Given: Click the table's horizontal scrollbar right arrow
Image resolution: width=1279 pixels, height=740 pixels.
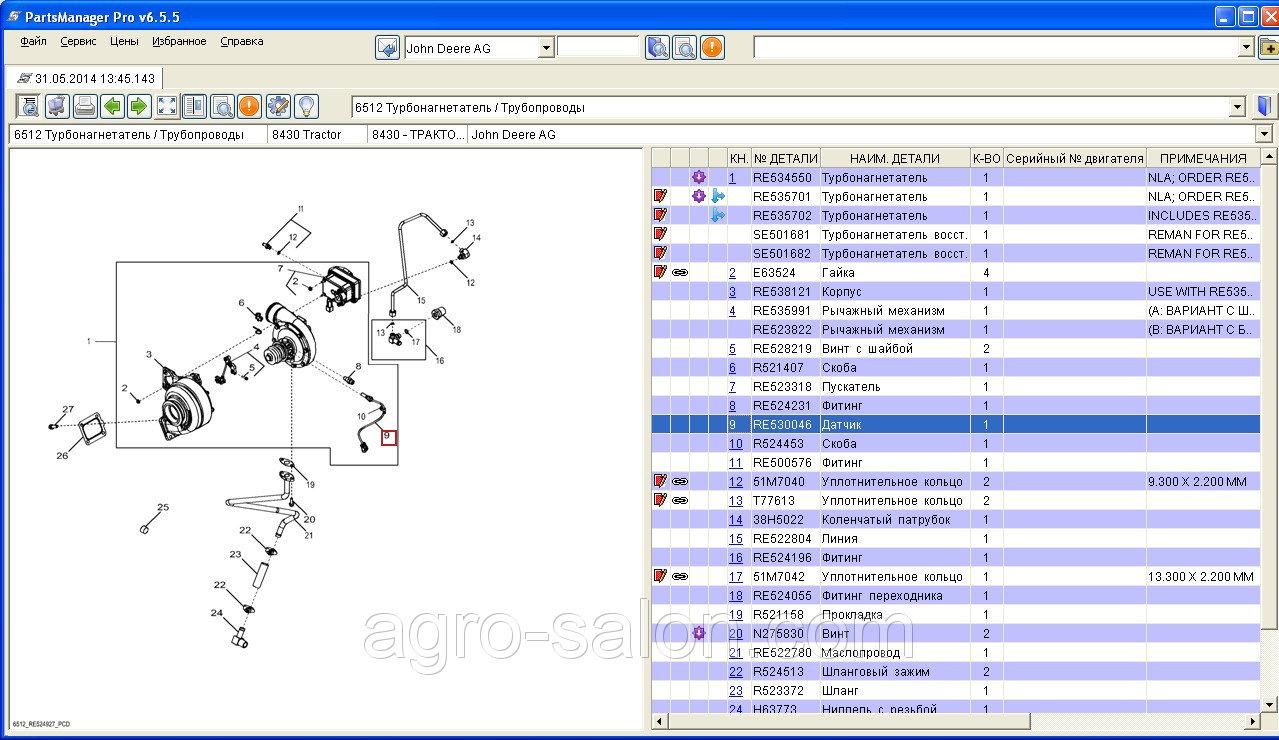Looking at the screenshot, I should [1254, 722].
